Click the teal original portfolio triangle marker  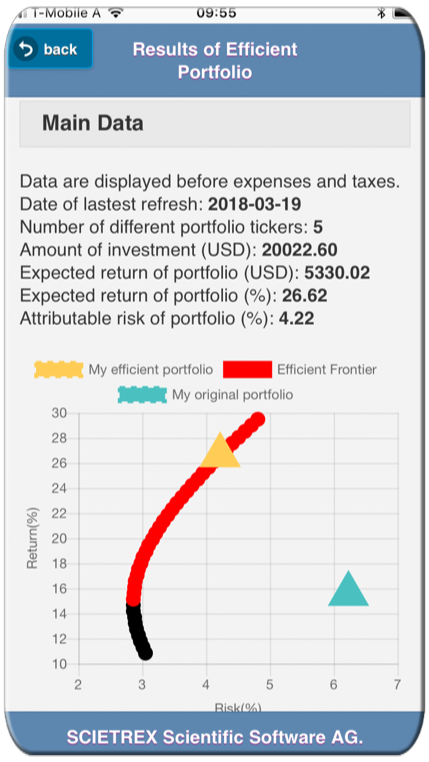pyautogui.click(x=348, y=589)
